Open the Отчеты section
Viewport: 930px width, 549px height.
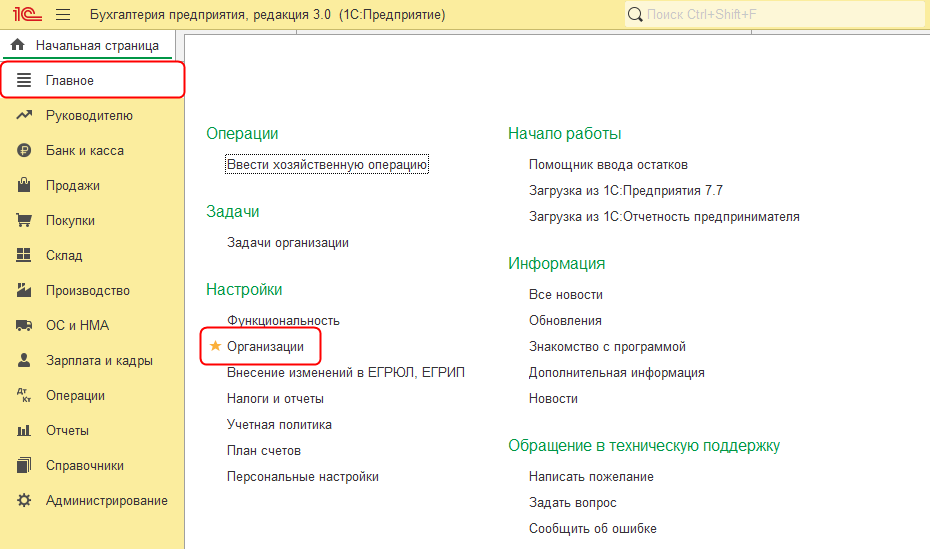93,430
